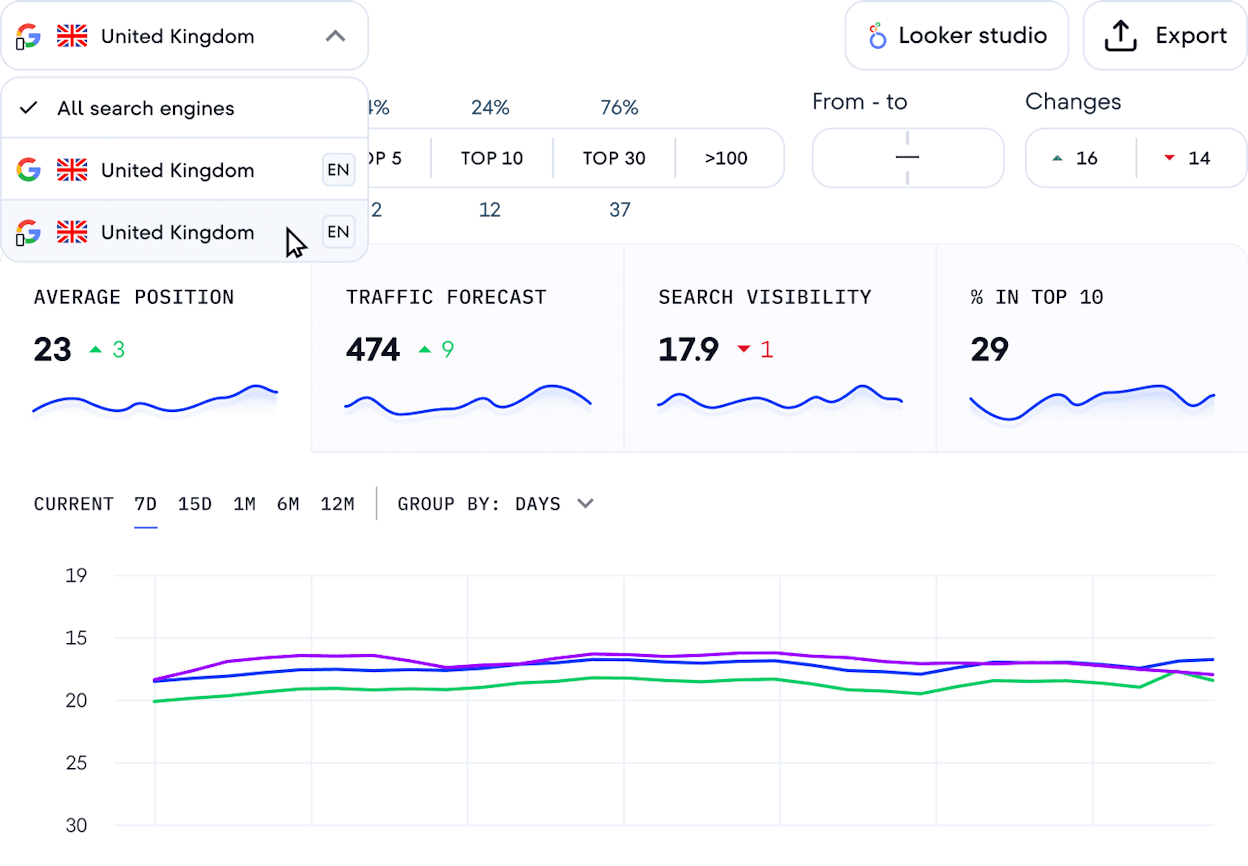
Task: Click UK flag in the highlighted dropdown row
Action: coord(72,232)
